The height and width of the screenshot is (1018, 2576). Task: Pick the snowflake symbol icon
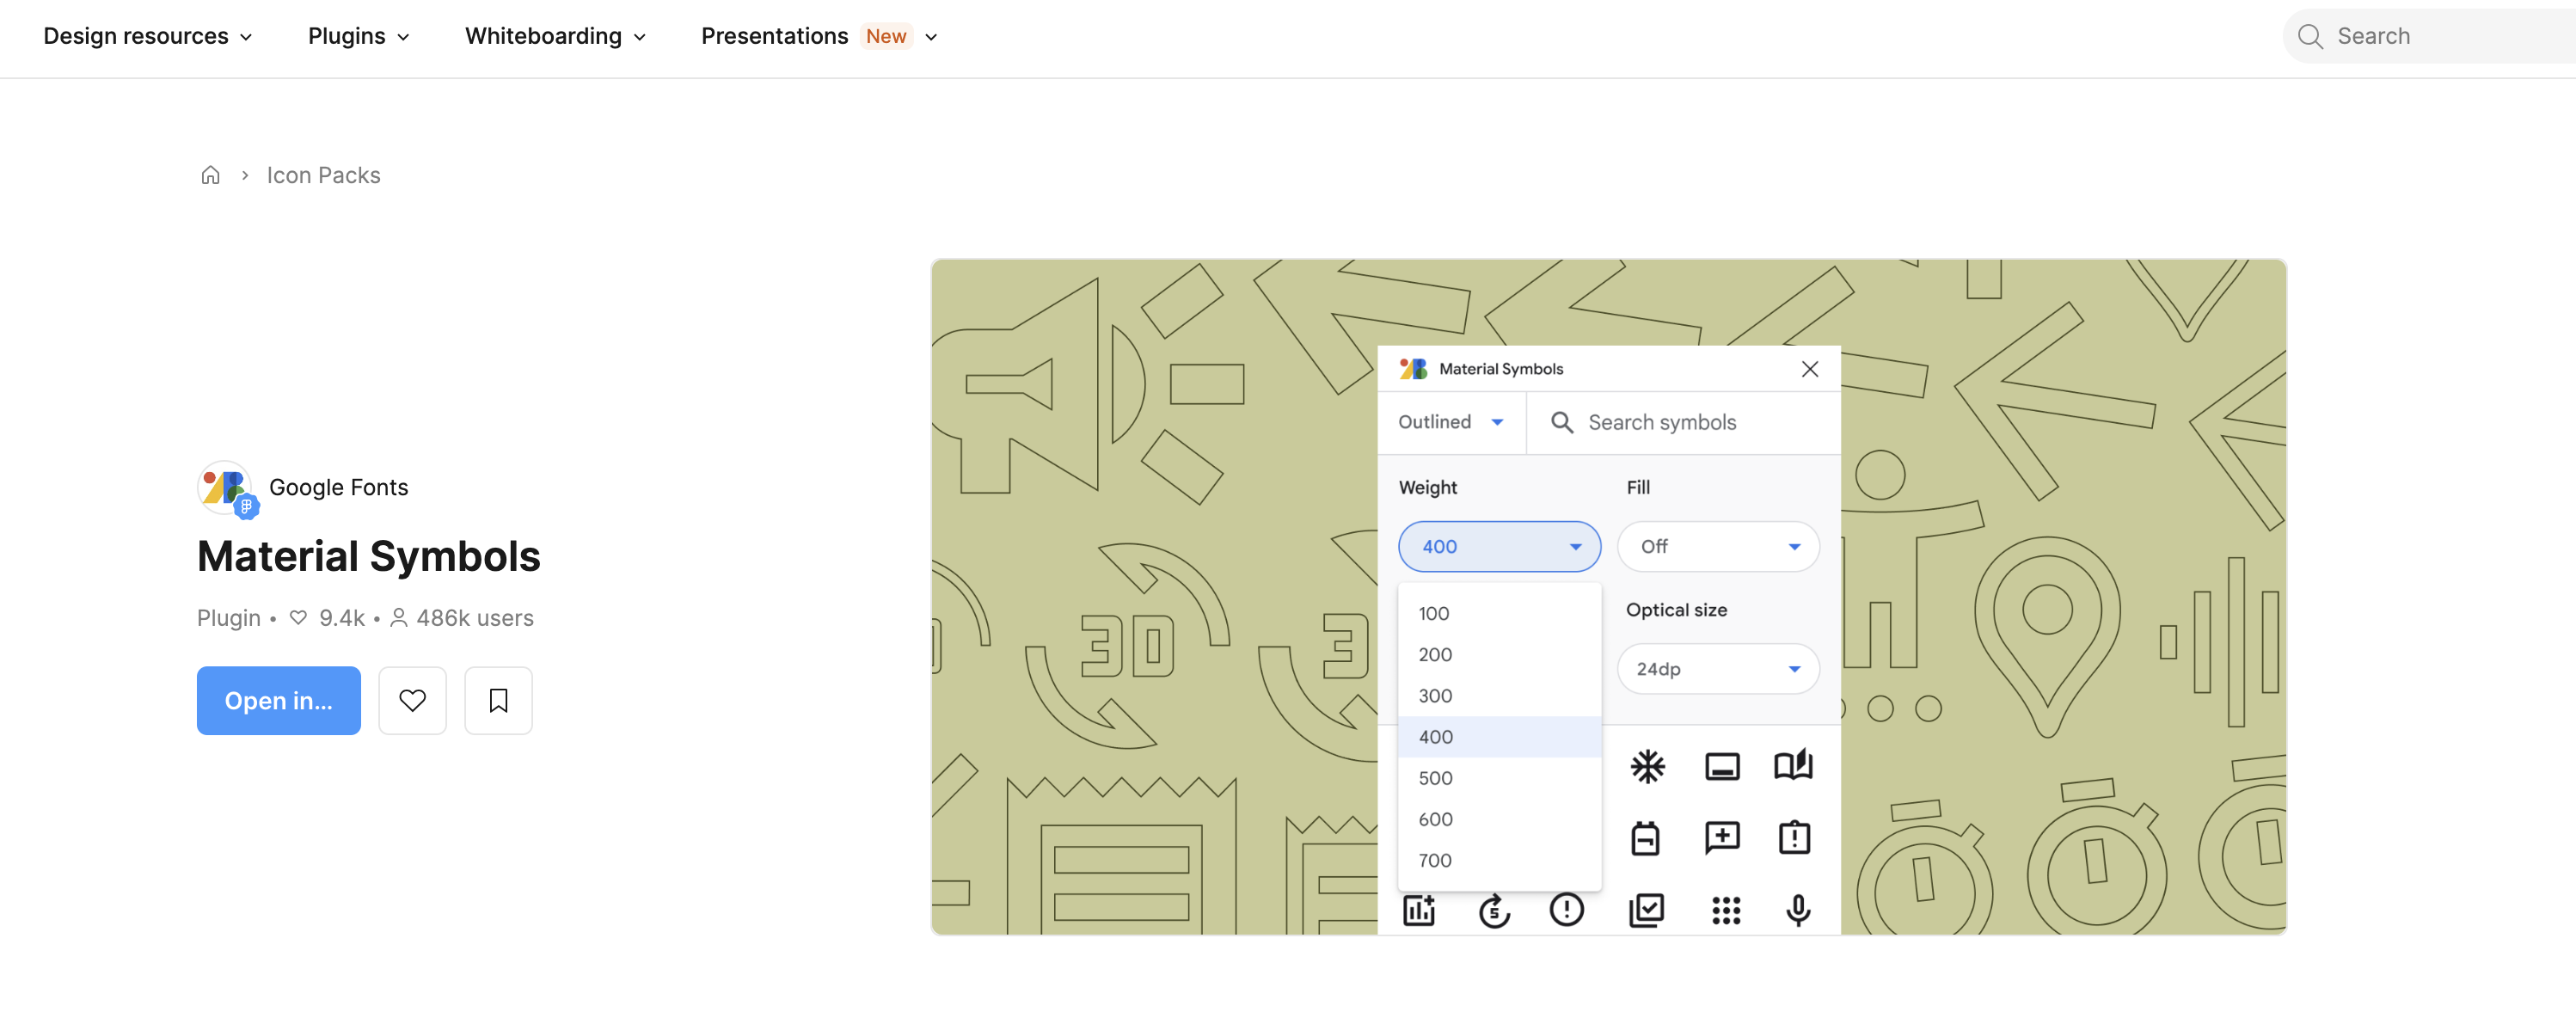tap(1647, 767)
